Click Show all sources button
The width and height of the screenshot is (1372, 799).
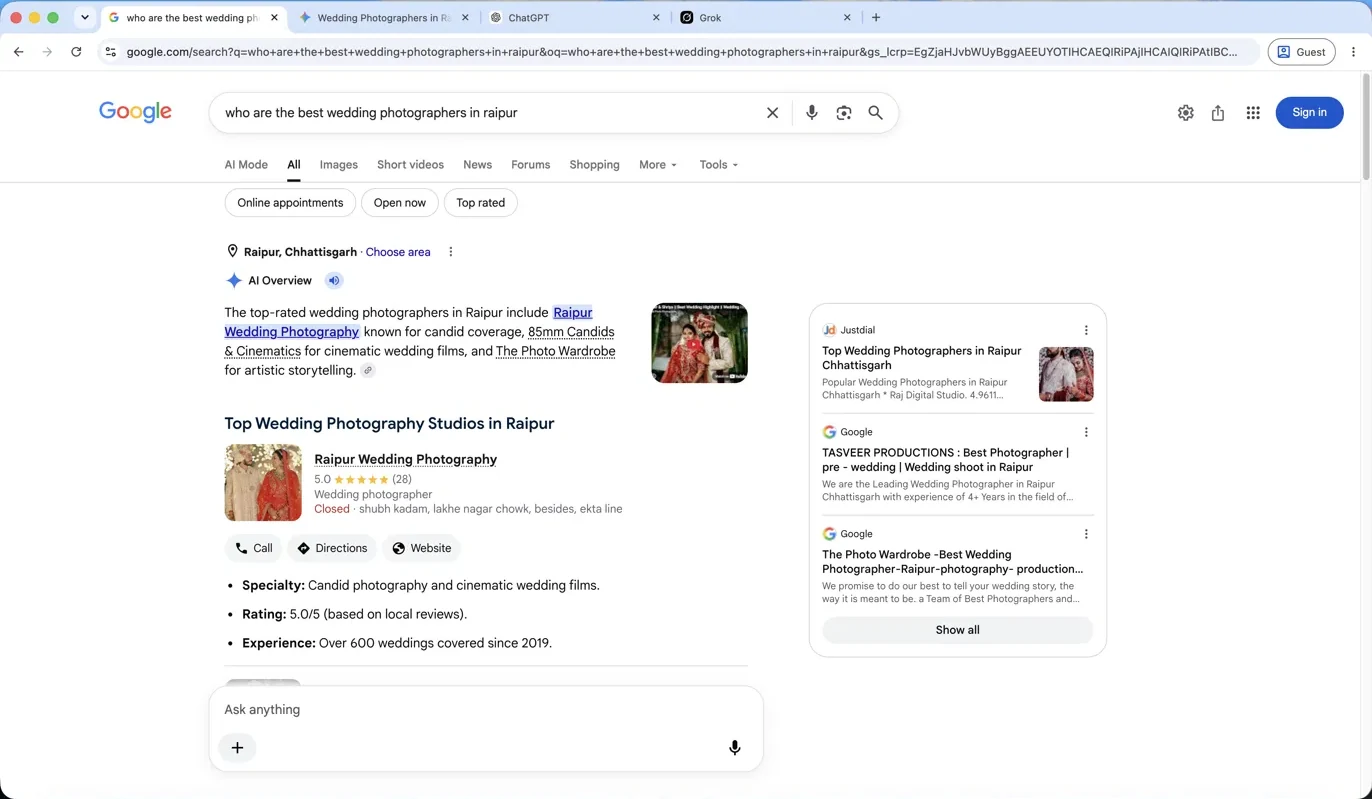click(x=957, y=630)
